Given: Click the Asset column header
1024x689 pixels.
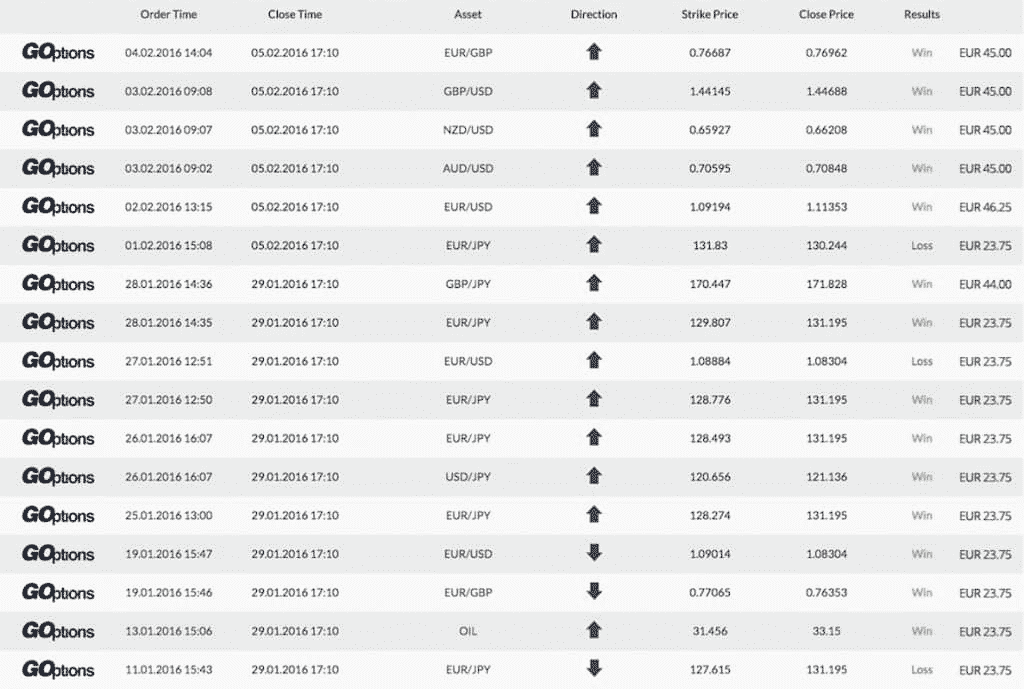Looking at the screenshot, I should [468, 14].
